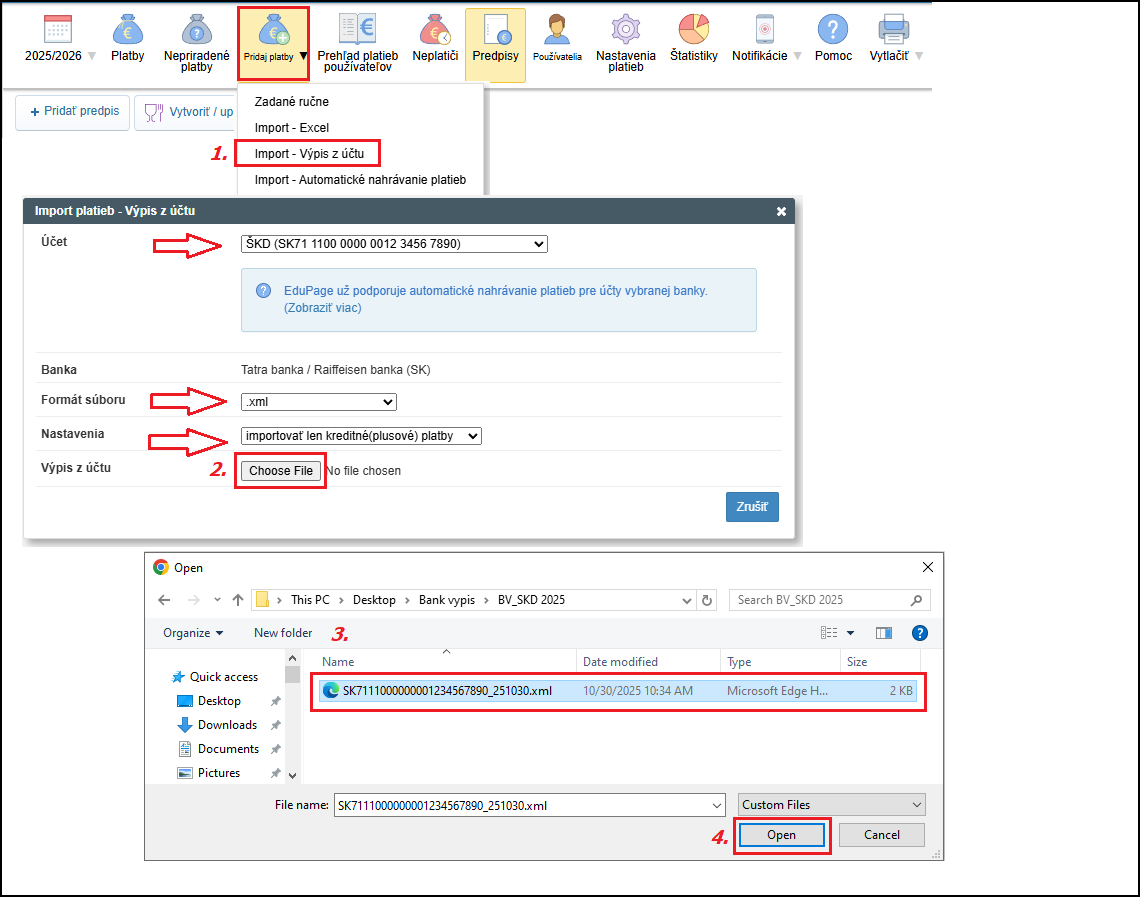Viewport: 1140px width, 897px height.
Task: Open Prehľad platieb používateľov icon
Action: click(357, 30)
